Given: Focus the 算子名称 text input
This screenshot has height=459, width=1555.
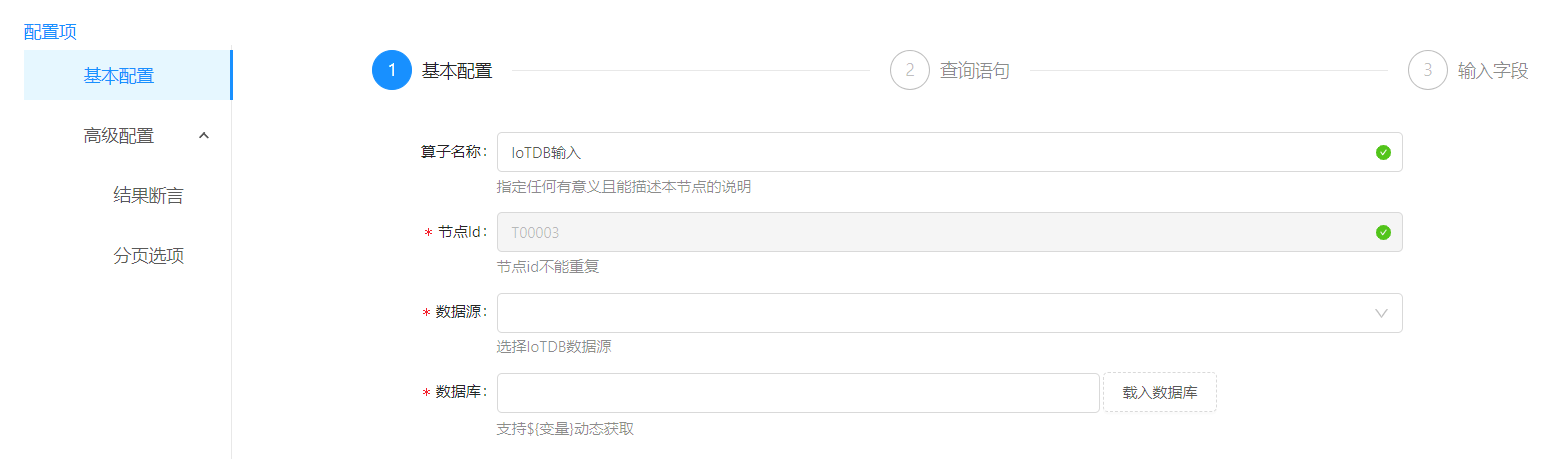Looking at the screenshot, I should (x=930, y=152).
